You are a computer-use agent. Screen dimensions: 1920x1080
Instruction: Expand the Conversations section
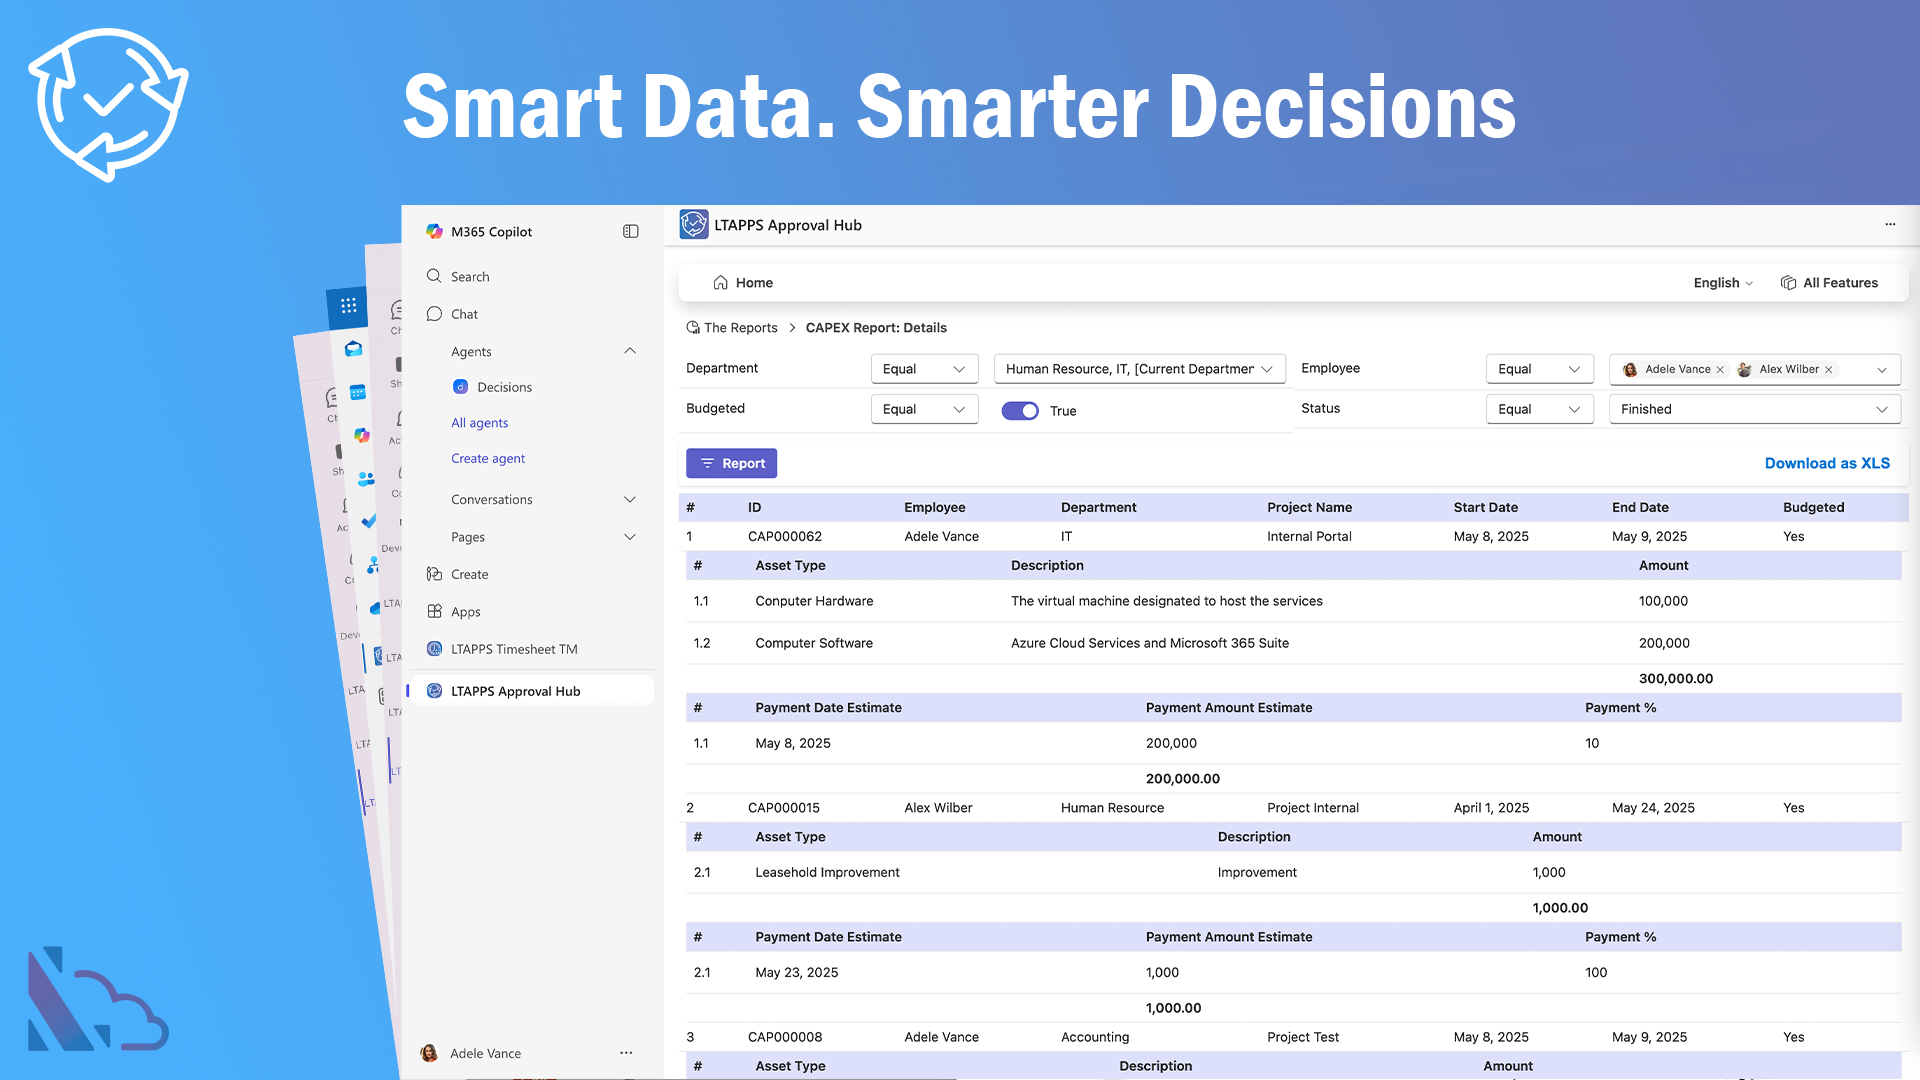630,499
